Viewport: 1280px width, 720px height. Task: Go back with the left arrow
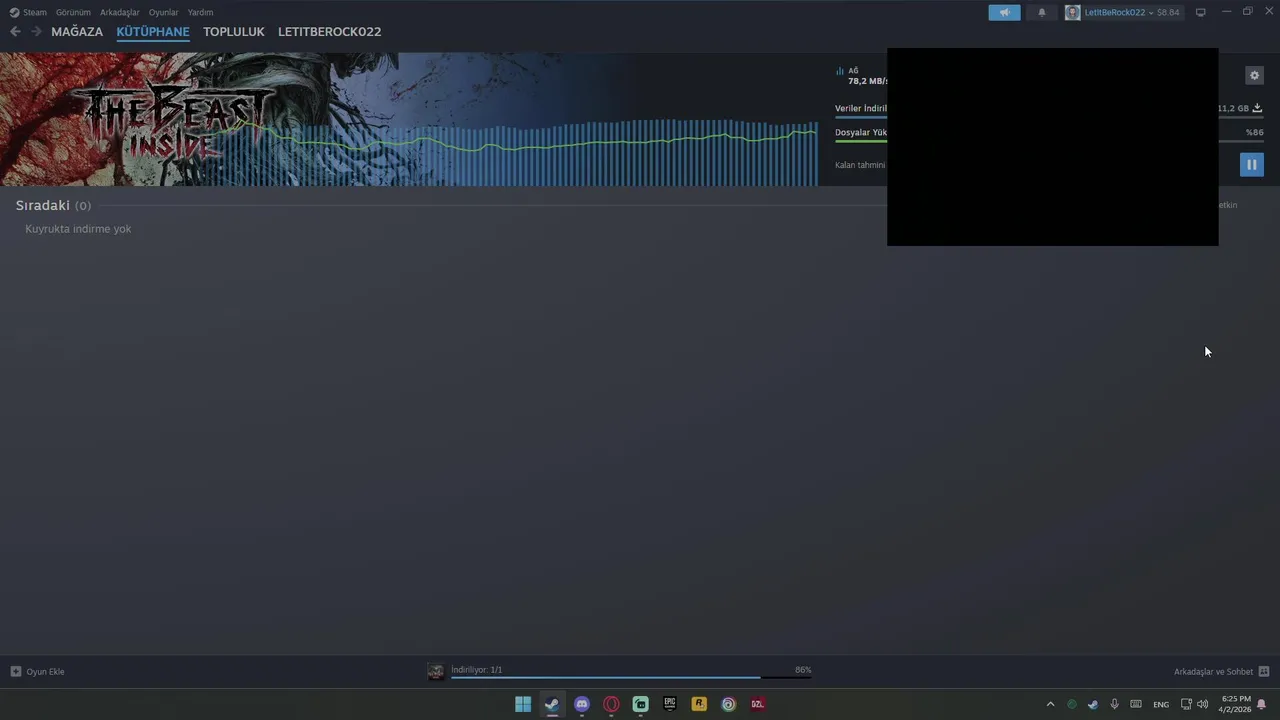click(15, 32)
